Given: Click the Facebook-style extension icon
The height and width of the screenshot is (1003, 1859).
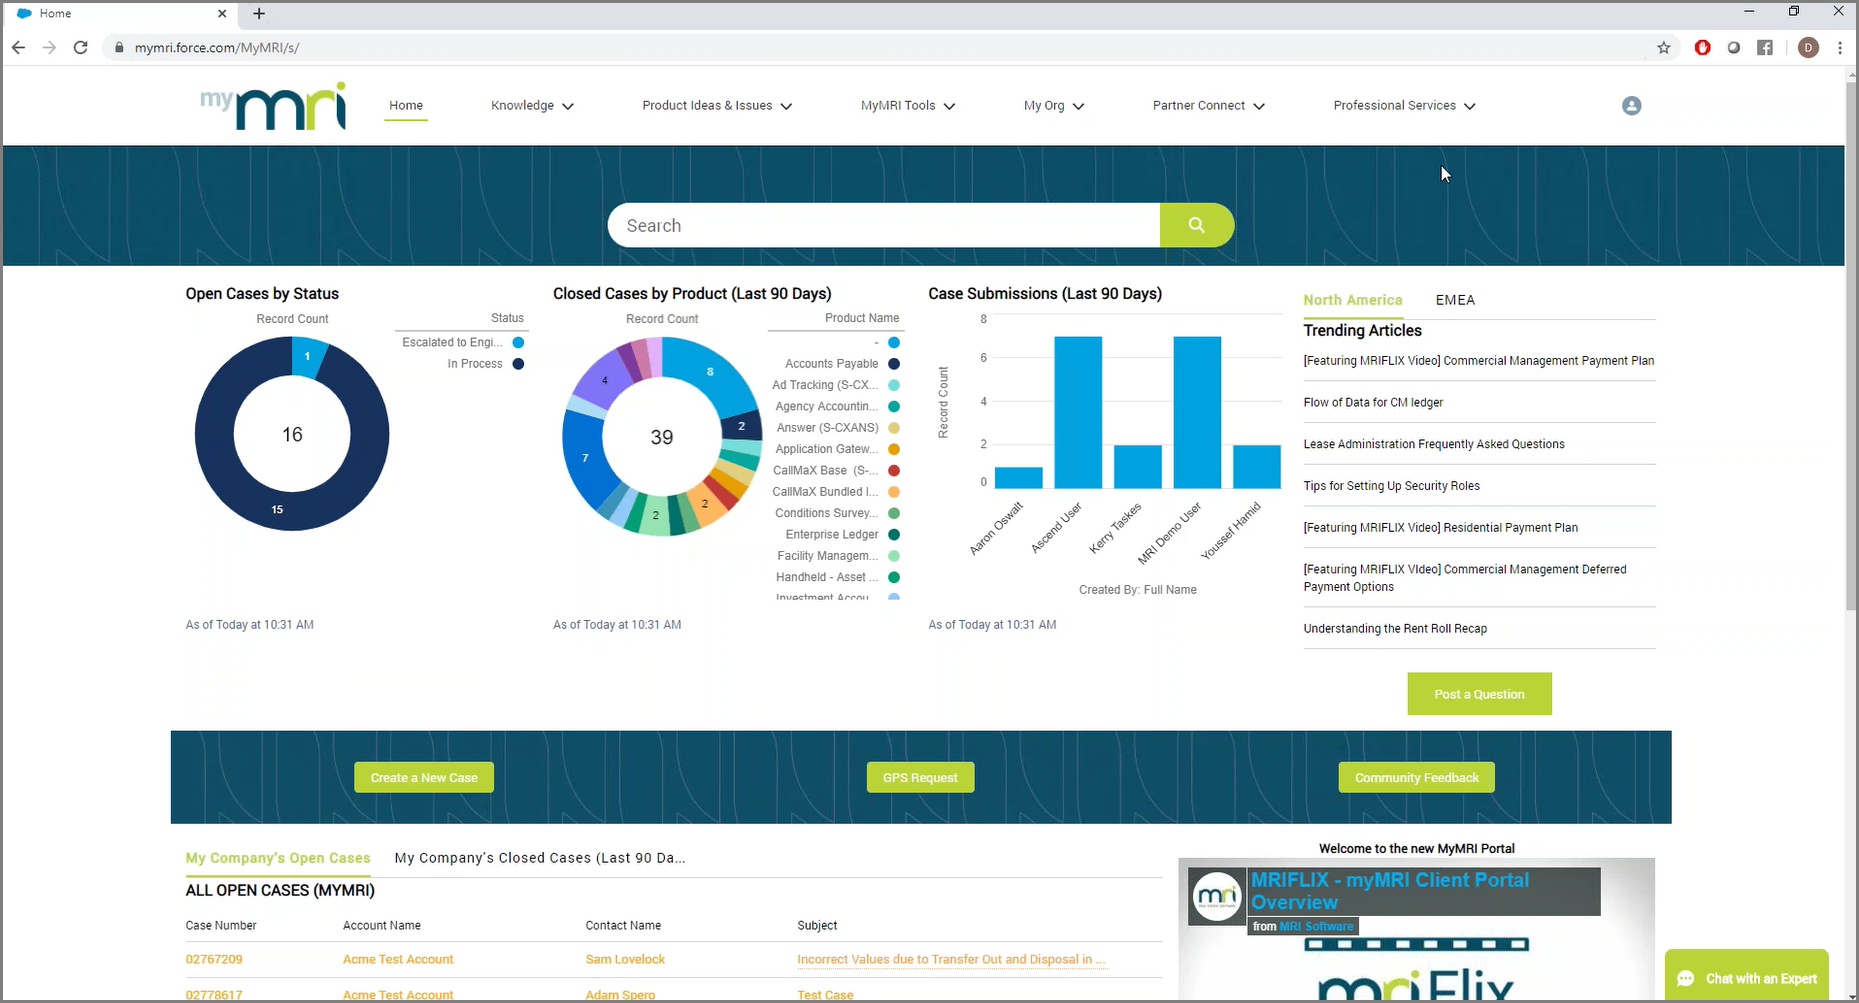Looking at the screenshot, I should (1765, 47).
